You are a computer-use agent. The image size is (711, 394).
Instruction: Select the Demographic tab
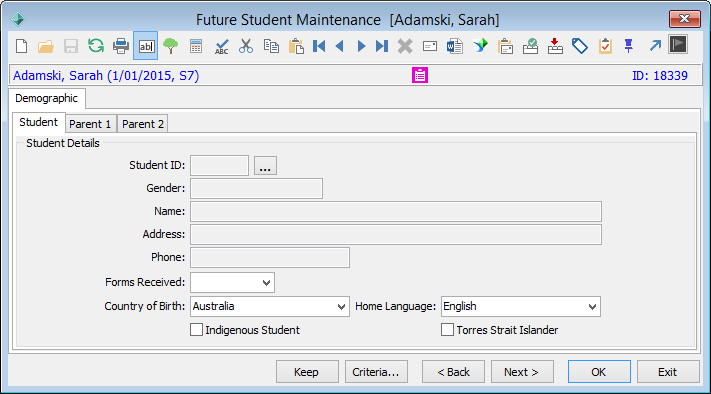click(46, 98)
